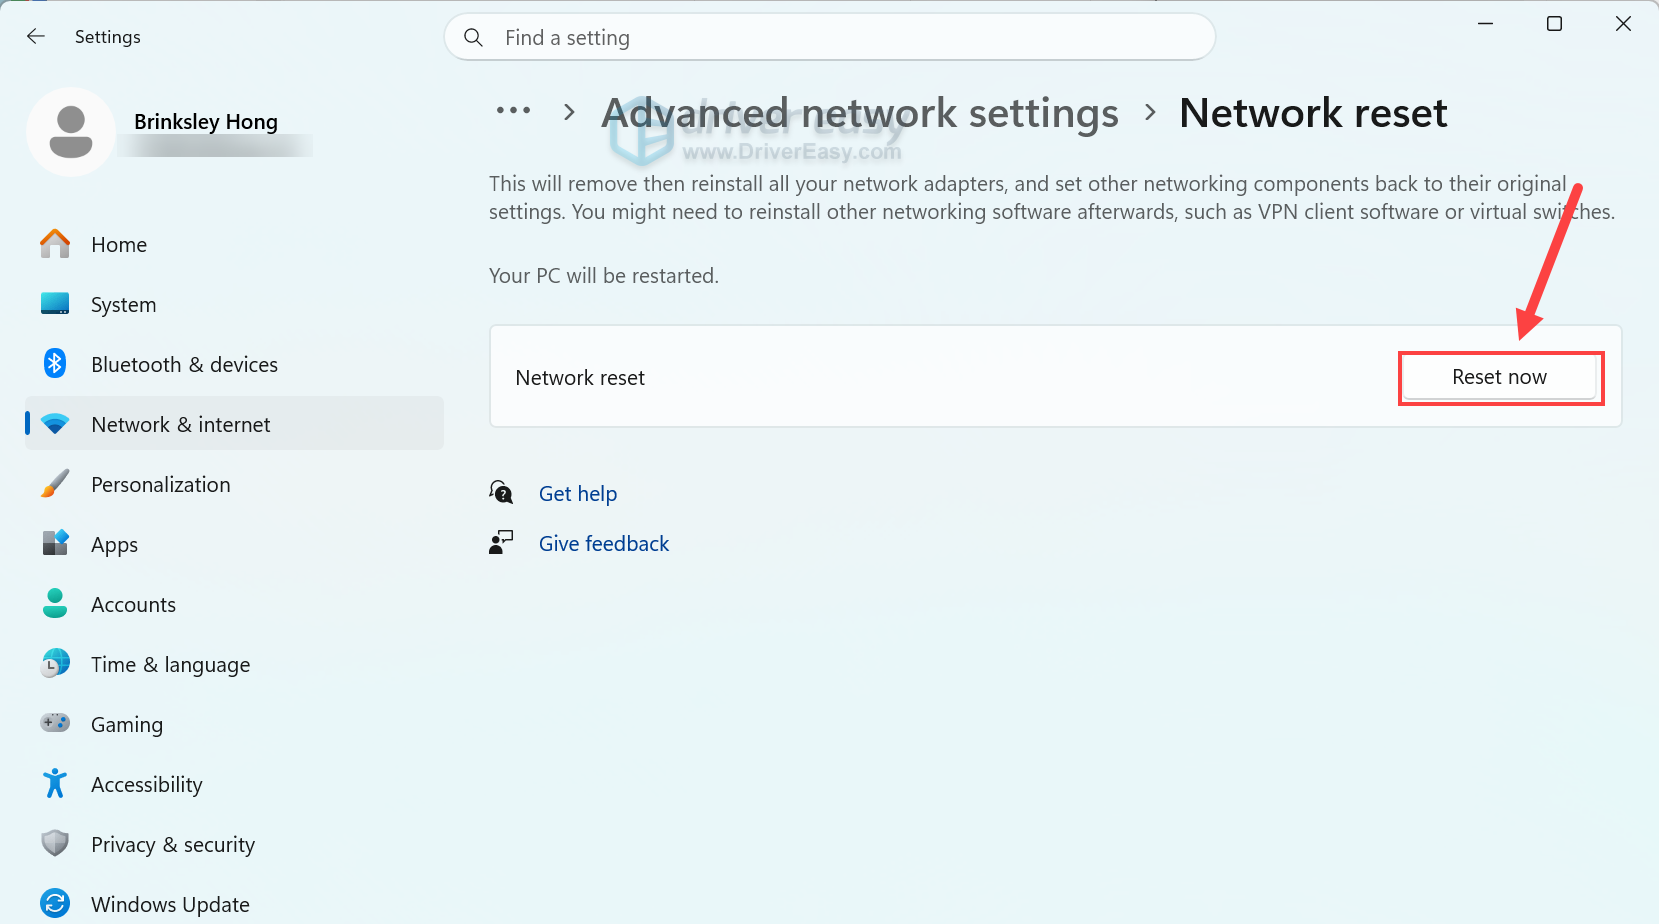Open System settings page

point(234,304)
